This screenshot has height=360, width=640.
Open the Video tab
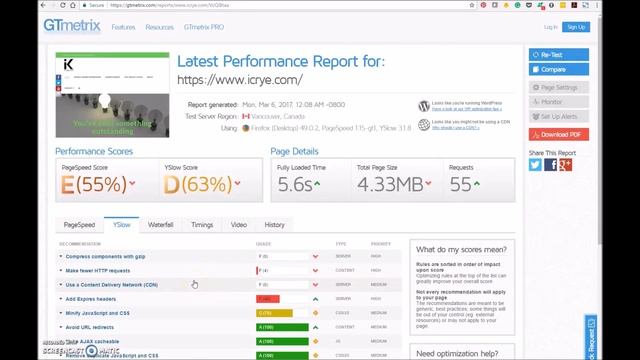click(x=239, y=225)
